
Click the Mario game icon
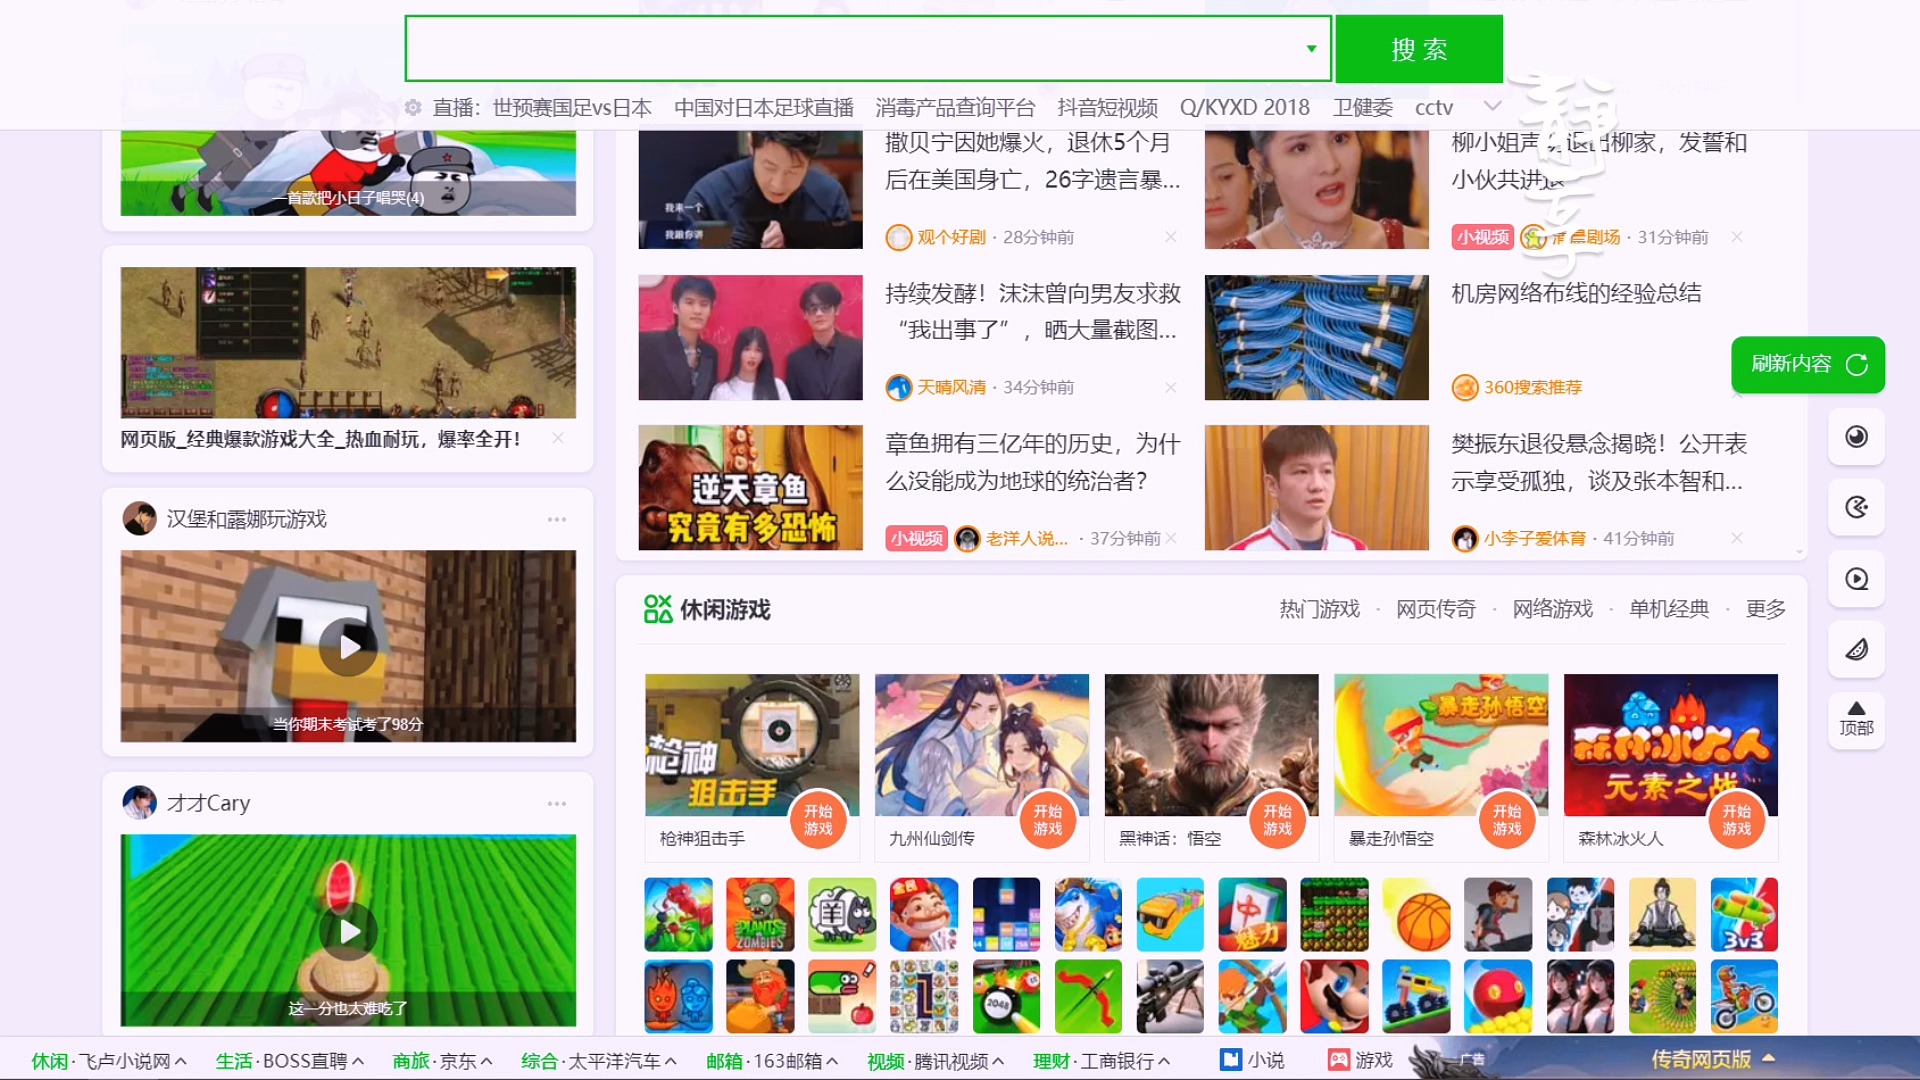pos(1334,996)
